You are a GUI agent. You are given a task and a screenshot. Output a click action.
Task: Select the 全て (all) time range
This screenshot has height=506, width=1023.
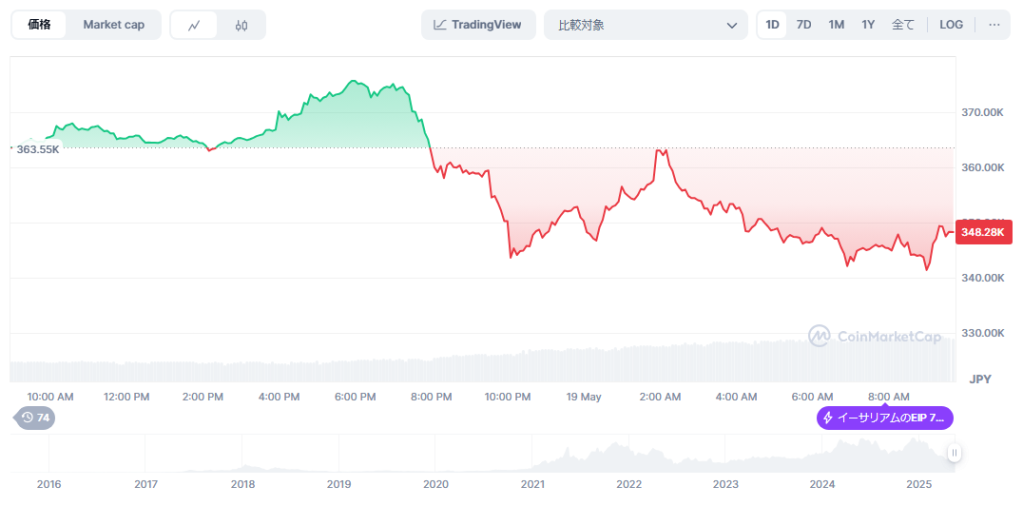(x=902, y=25)
